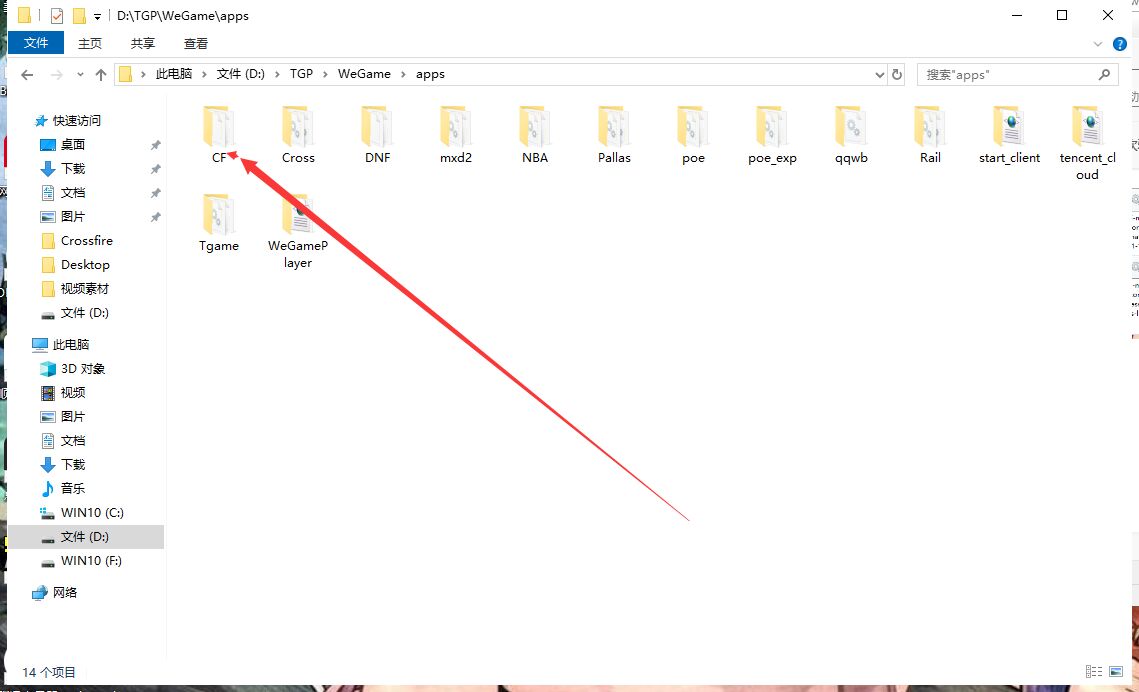Click apps in address path

coord(430,74)
